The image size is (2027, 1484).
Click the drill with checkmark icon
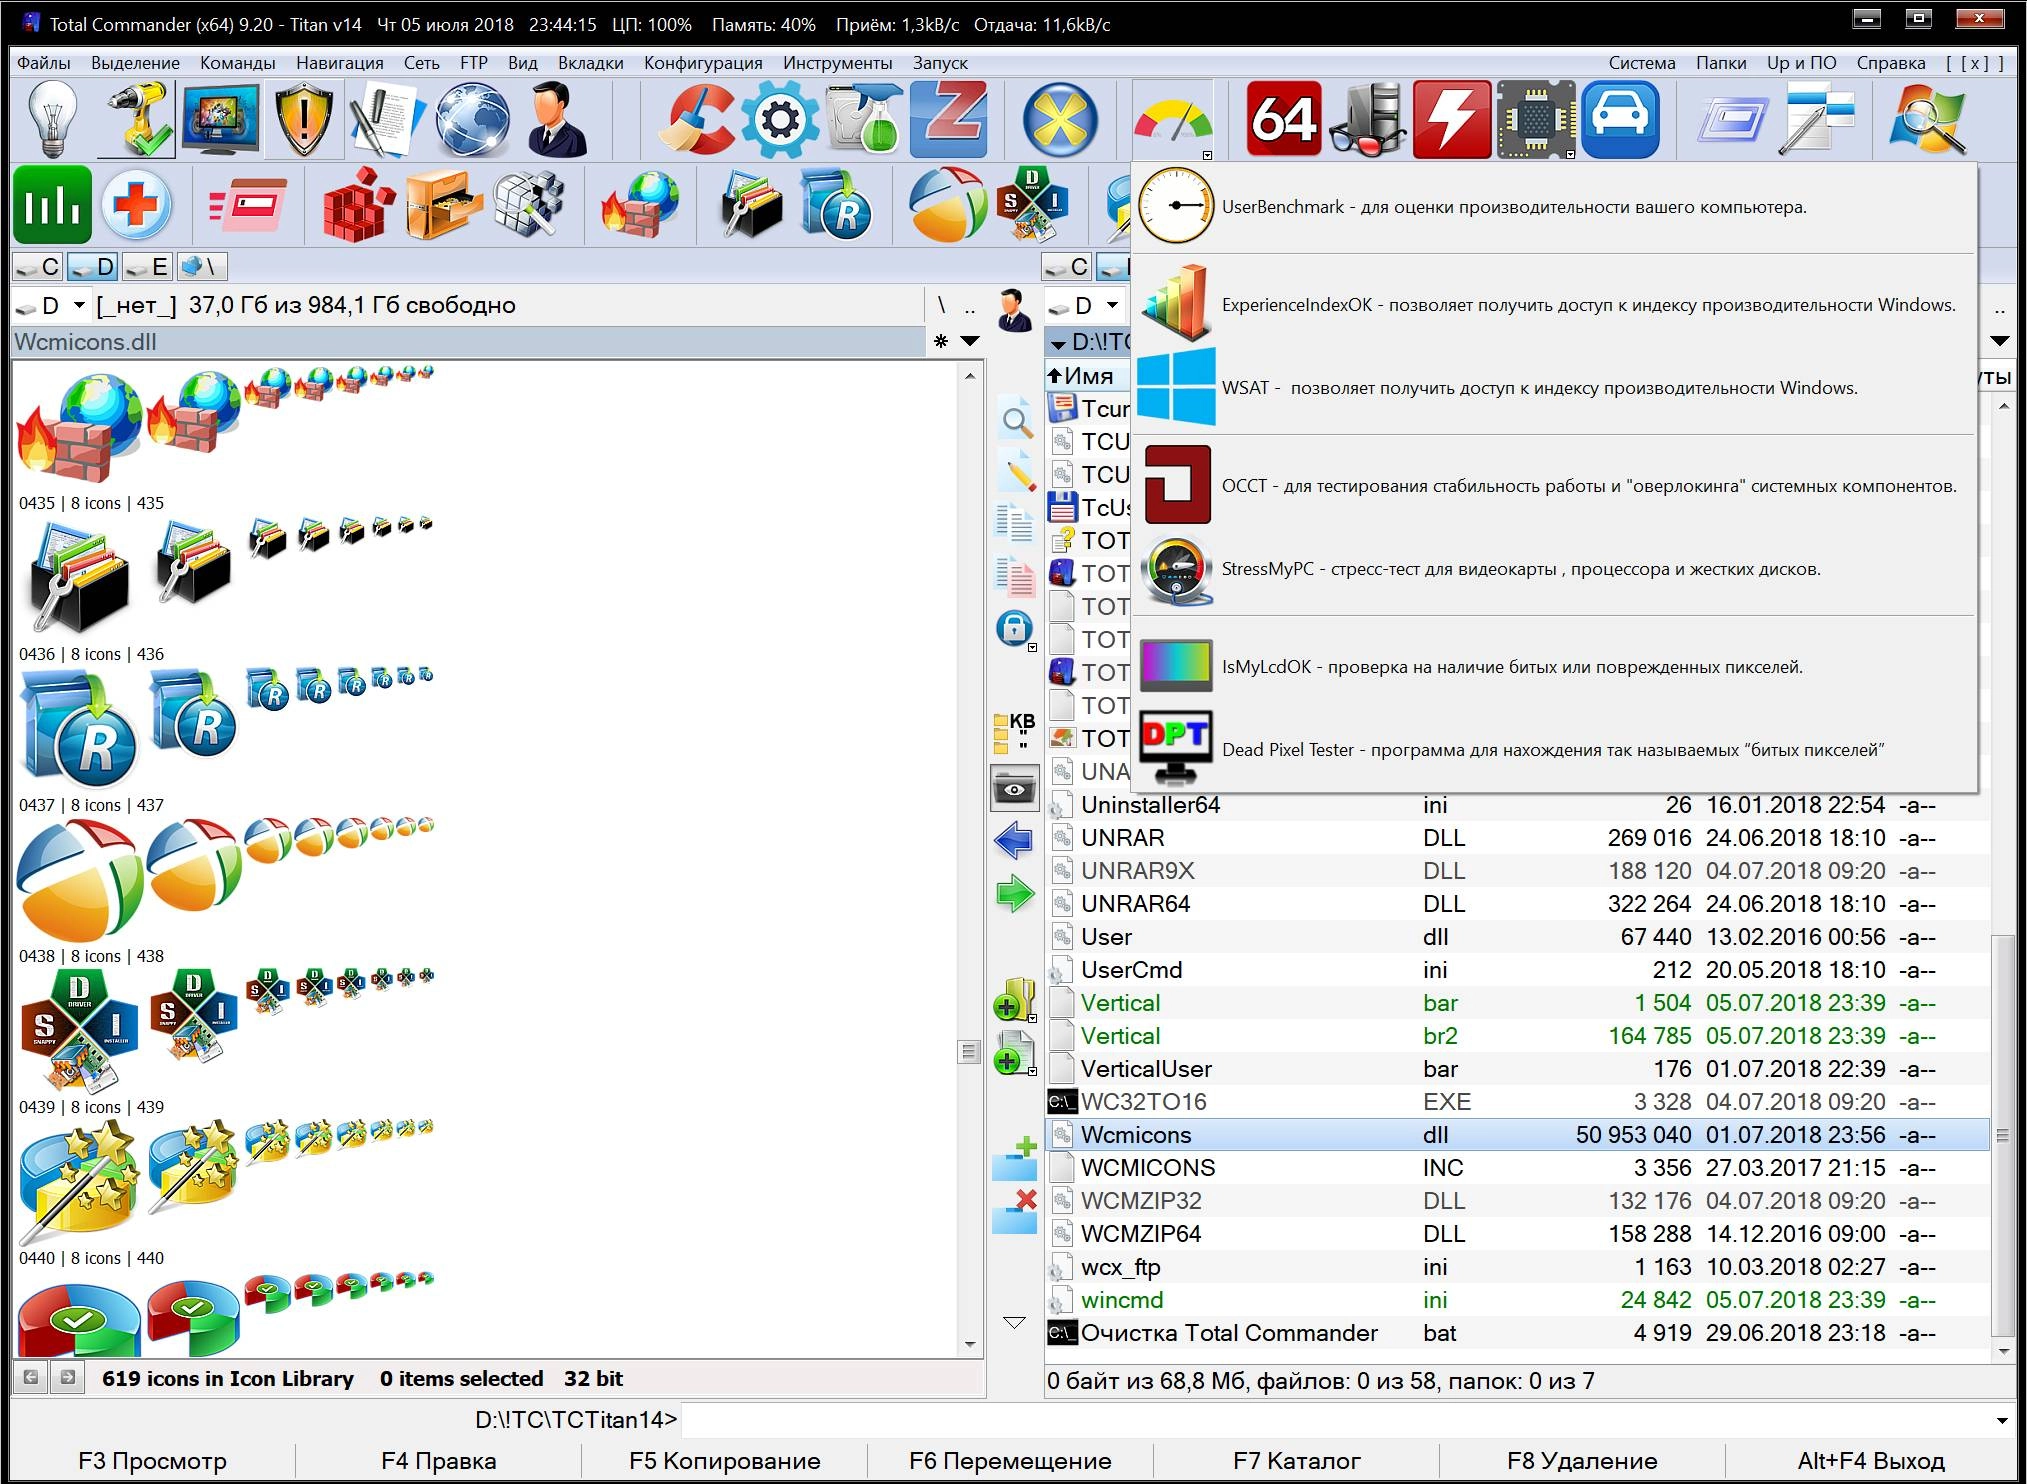pos(135,120)
